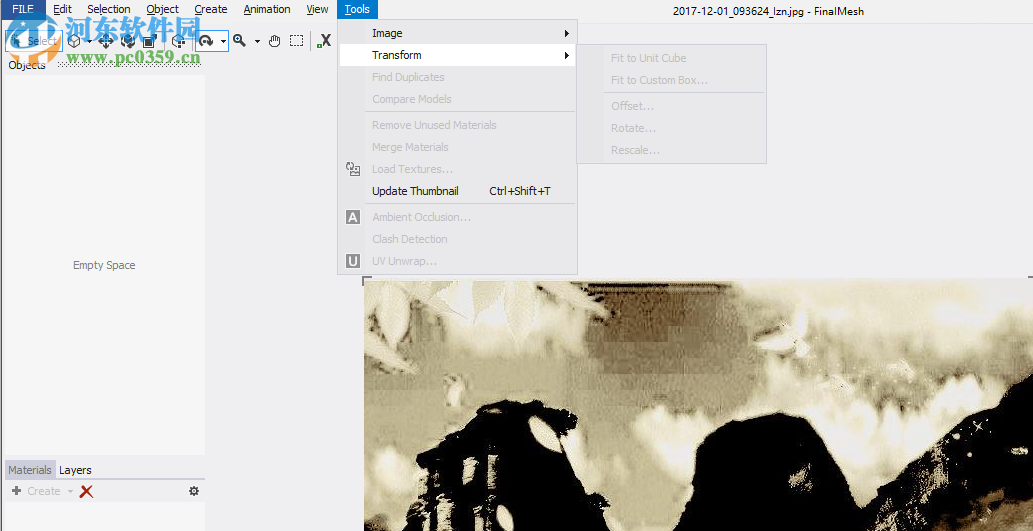Activate the Select tool in toolbar

click(33, 41)
